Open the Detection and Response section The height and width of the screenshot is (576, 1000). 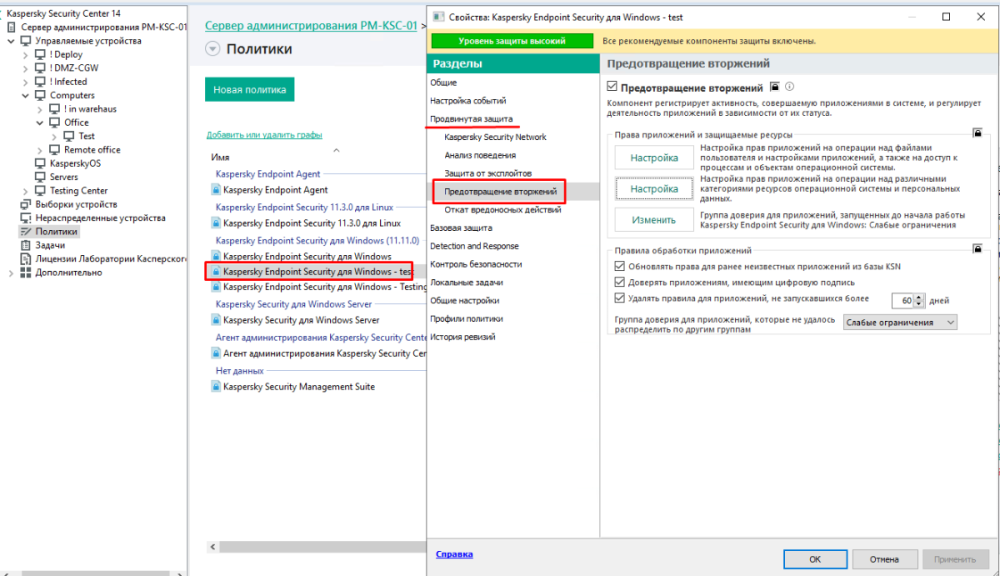point(474,246)
